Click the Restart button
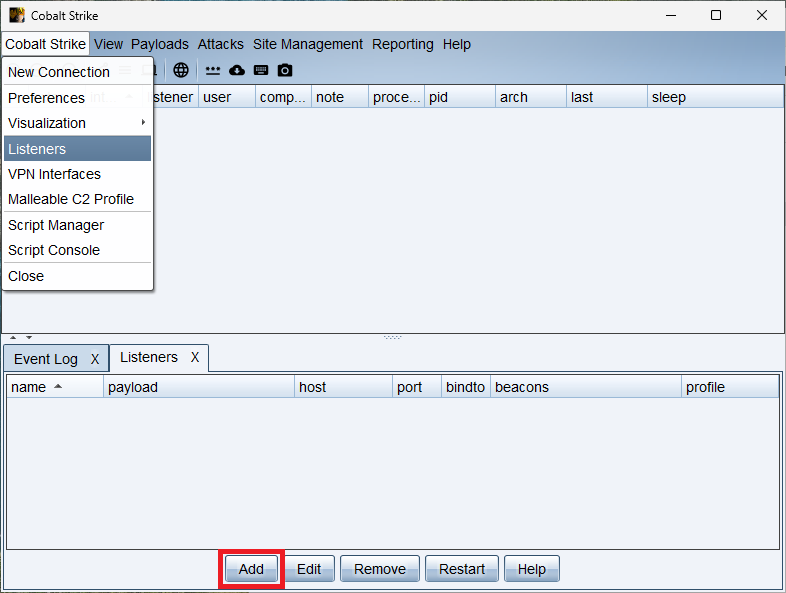The width and height of the screenshot is (786, 593). [462, 569]
